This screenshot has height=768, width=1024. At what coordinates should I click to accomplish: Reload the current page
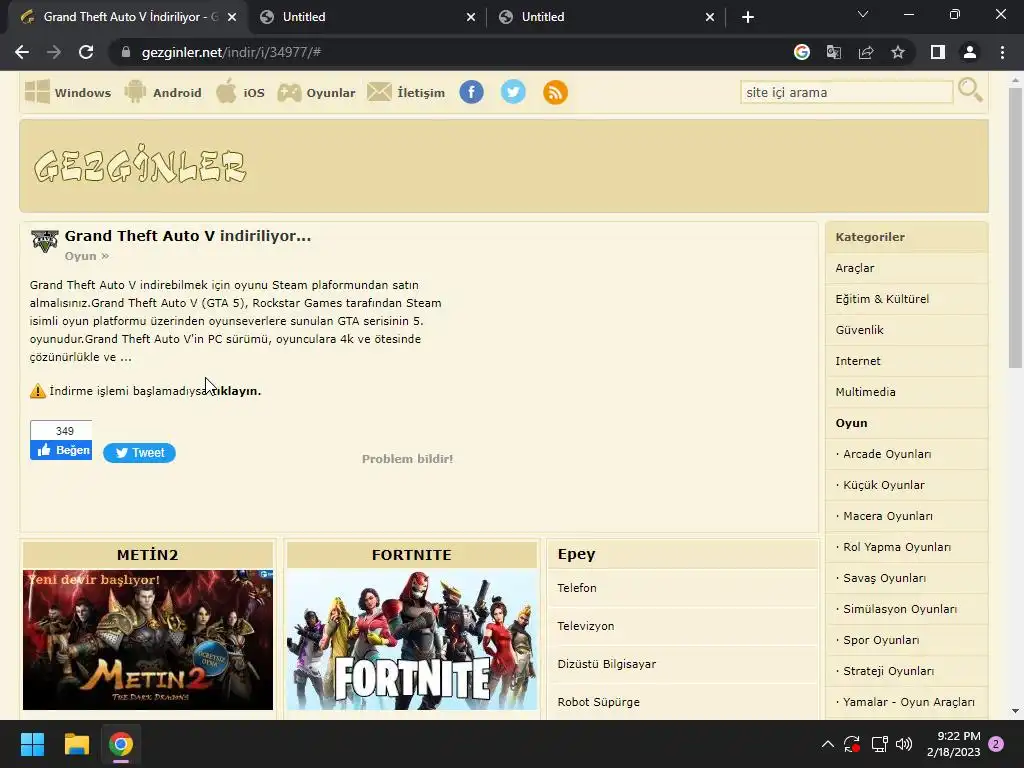click(x=86, y=52)
